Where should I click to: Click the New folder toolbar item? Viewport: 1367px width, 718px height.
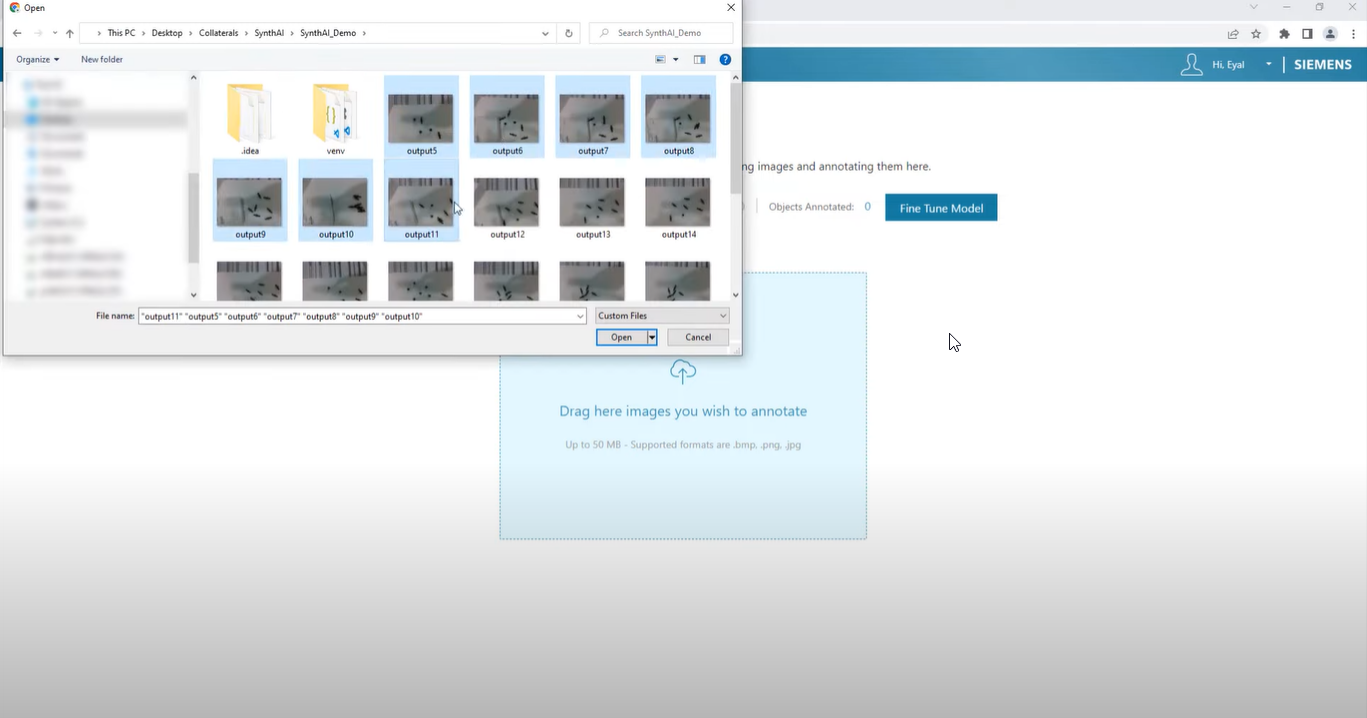(x=101, y=59)
